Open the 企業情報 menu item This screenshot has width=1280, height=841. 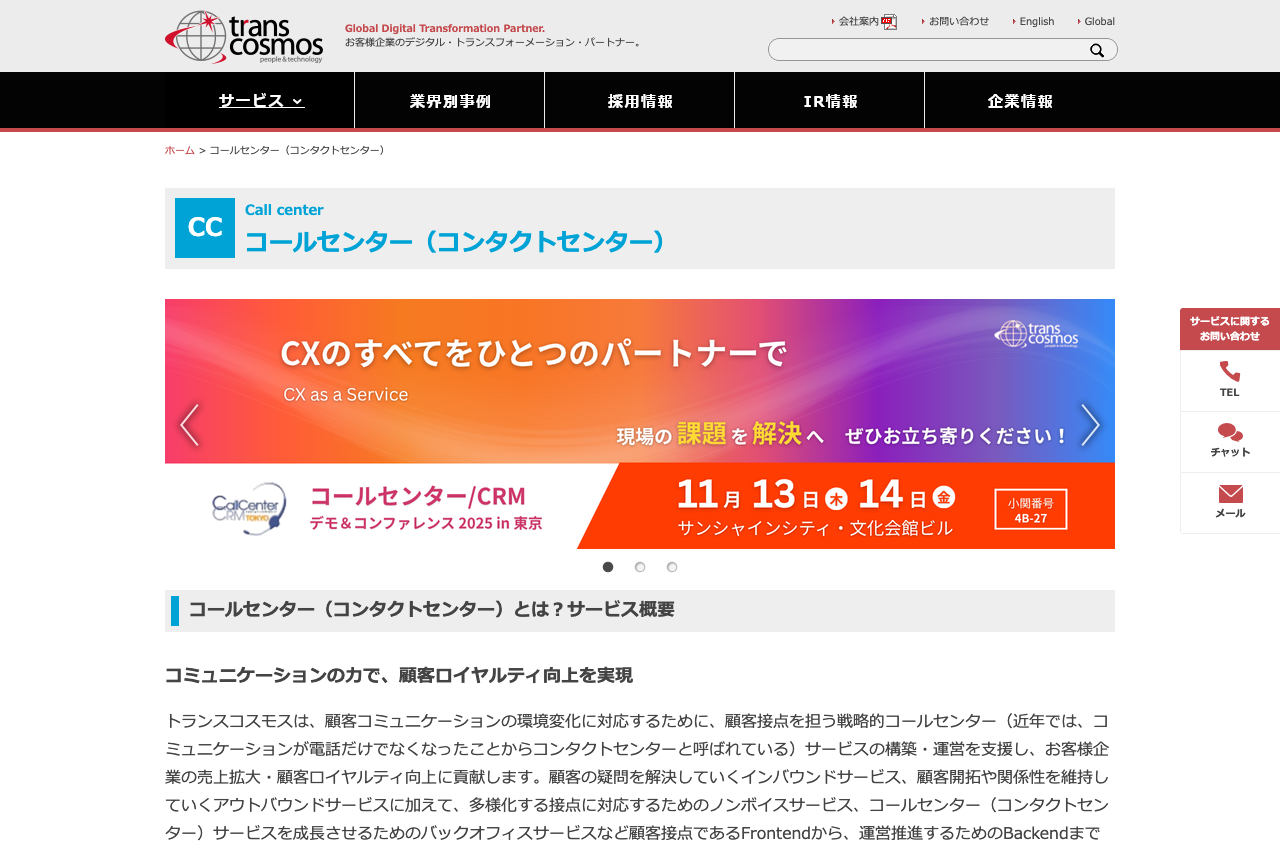click(x=1020, y=101)
